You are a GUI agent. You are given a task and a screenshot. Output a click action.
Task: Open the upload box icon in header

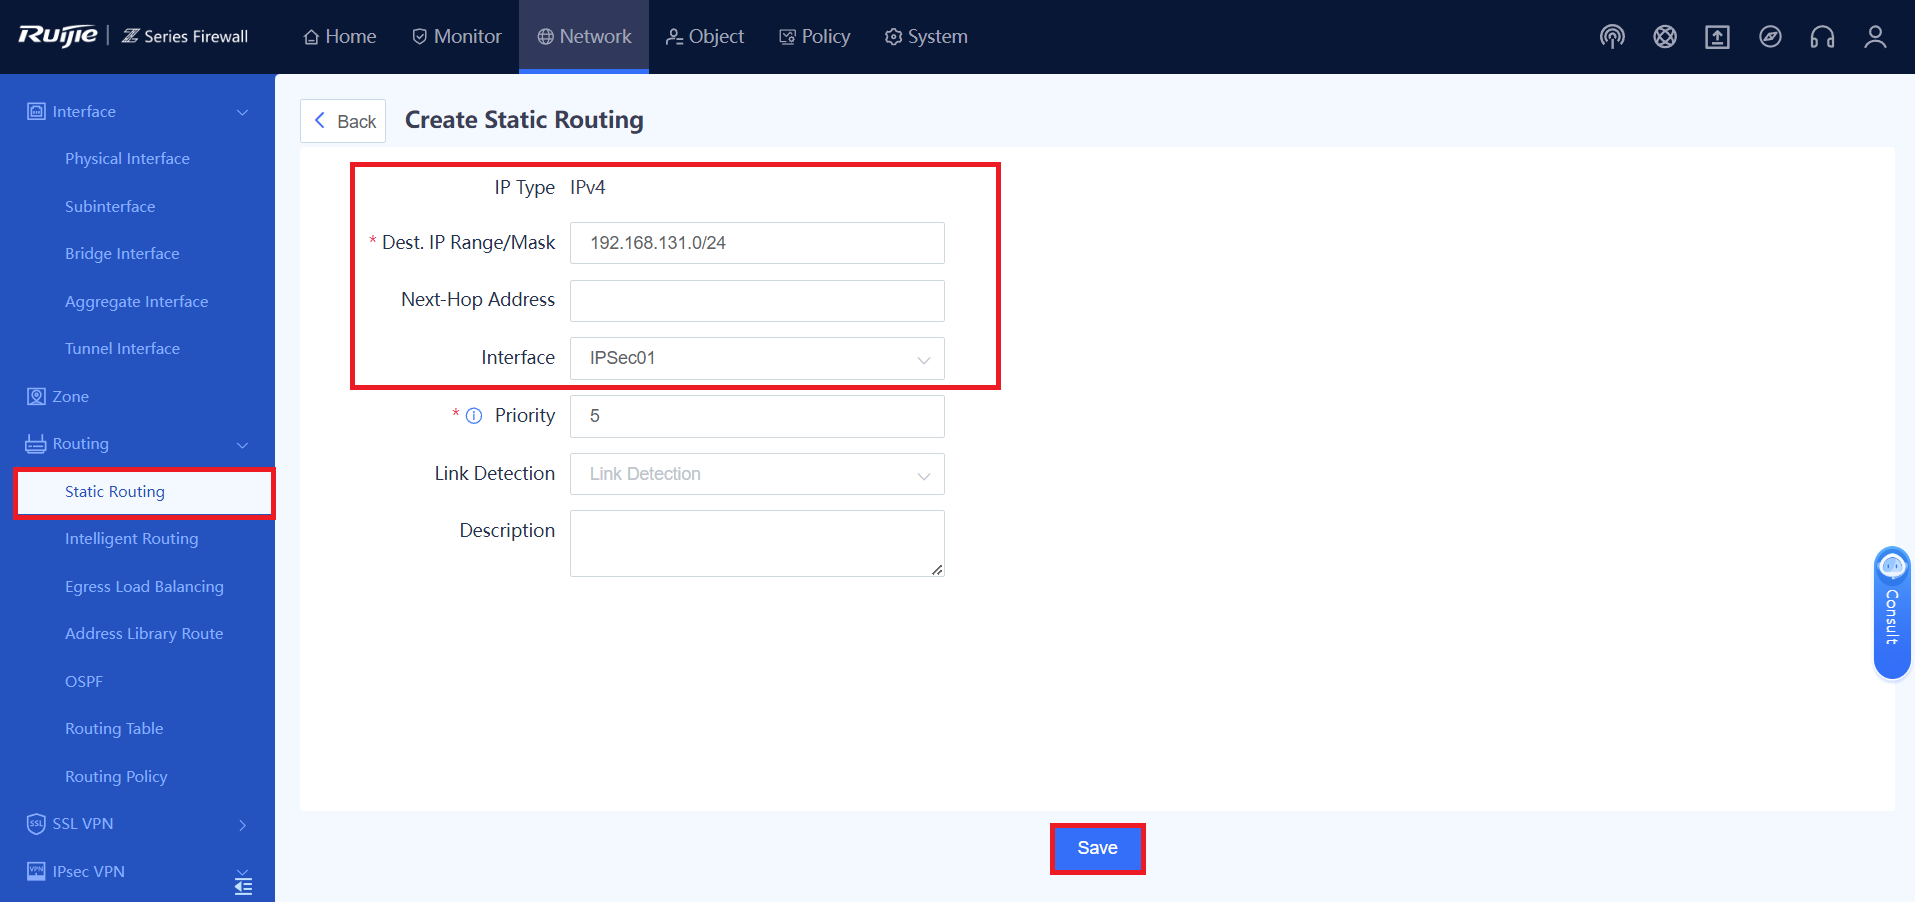(1717, 37)
